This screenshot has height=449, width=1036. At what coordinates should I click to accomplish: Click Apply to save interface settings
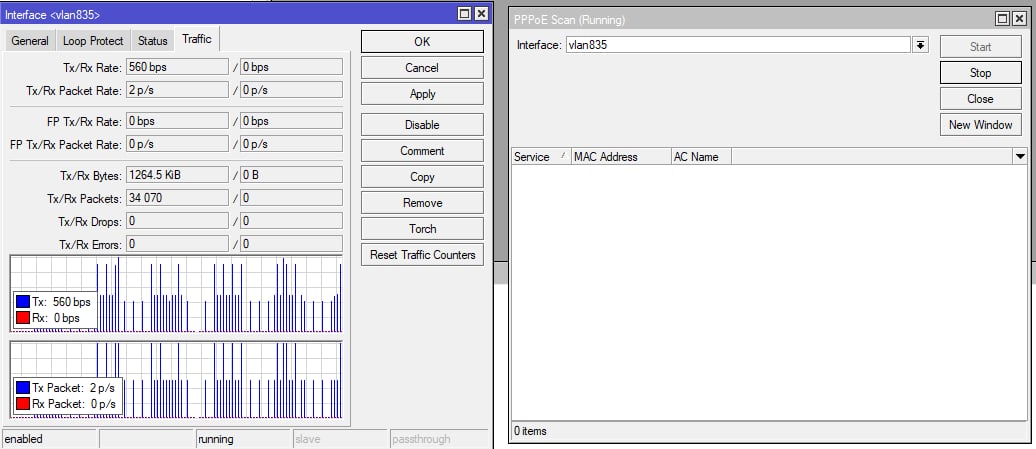[x=422, y=94]
